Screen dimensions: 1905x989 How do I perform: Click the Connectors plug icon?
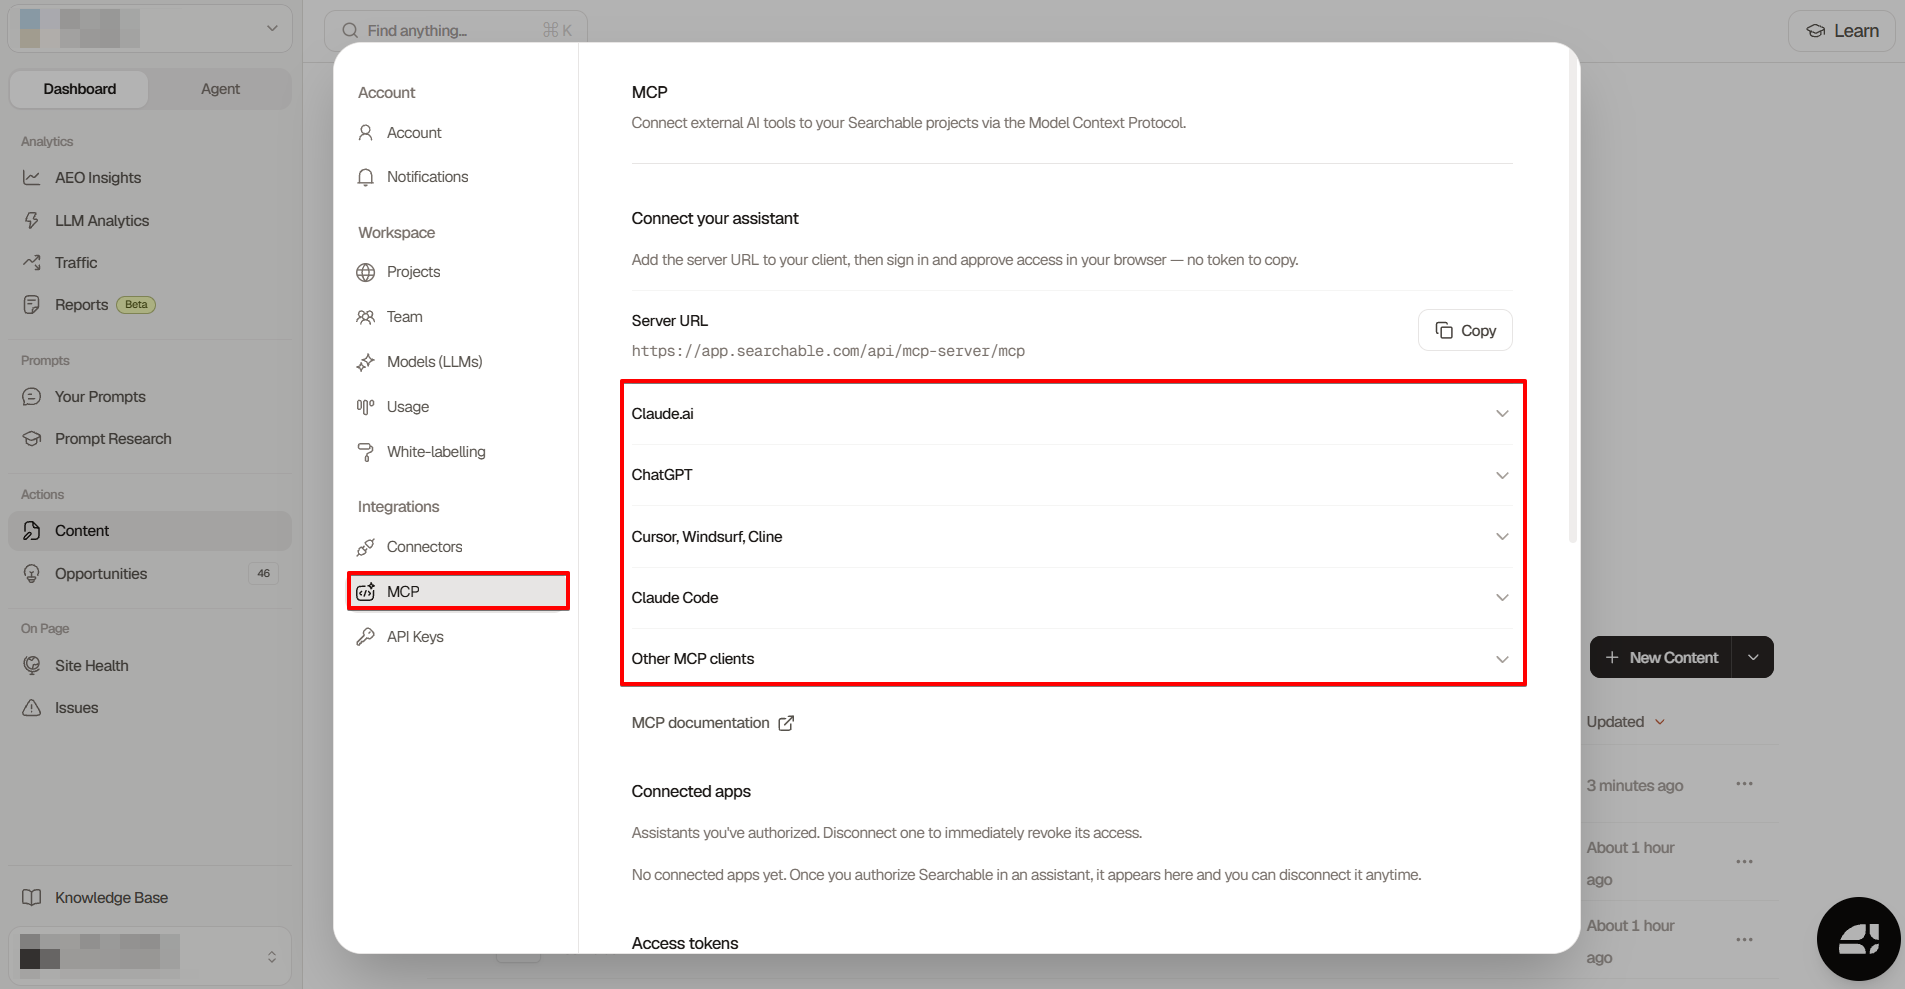coord(366,547)
